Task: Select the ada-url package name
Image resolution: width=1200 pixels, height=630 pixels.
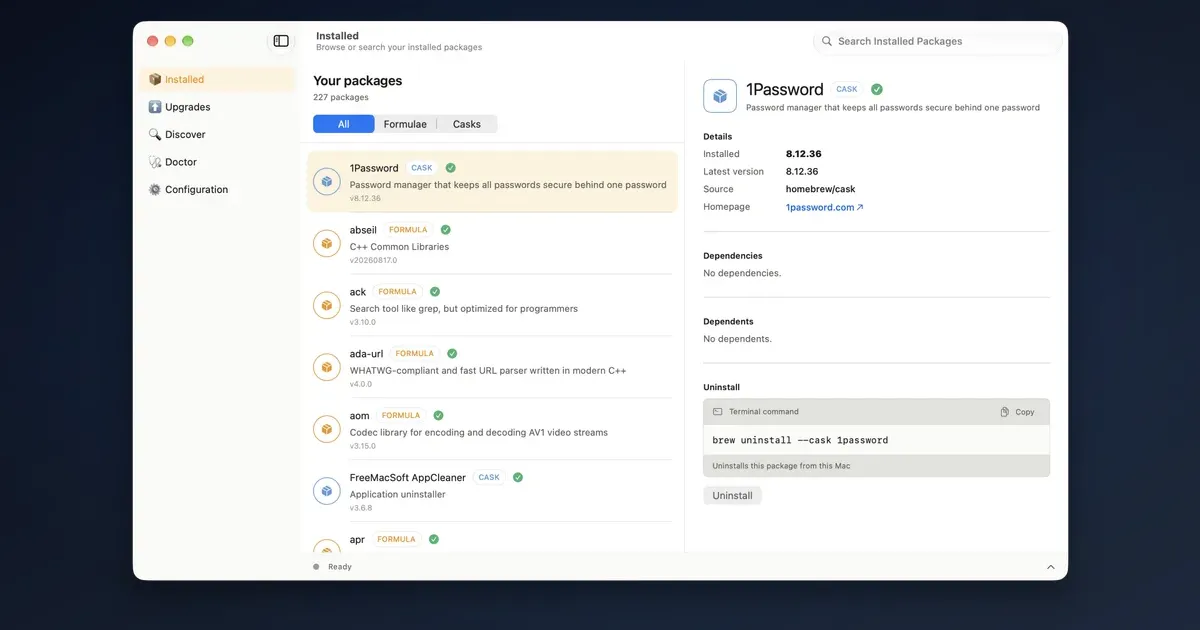Action: (366, 353)
